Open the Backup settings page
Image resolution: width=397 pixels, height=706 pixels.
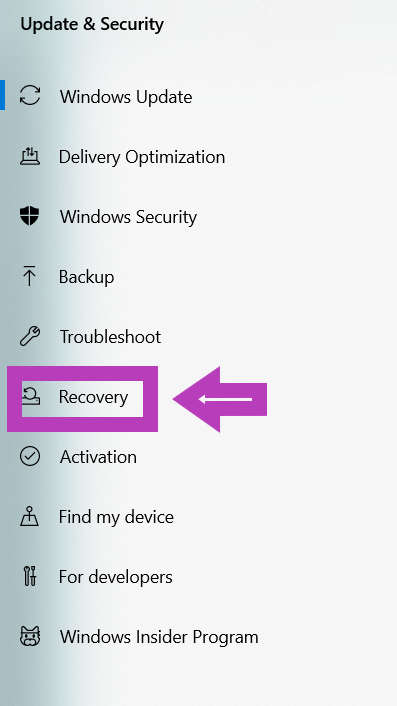(86, 276)
